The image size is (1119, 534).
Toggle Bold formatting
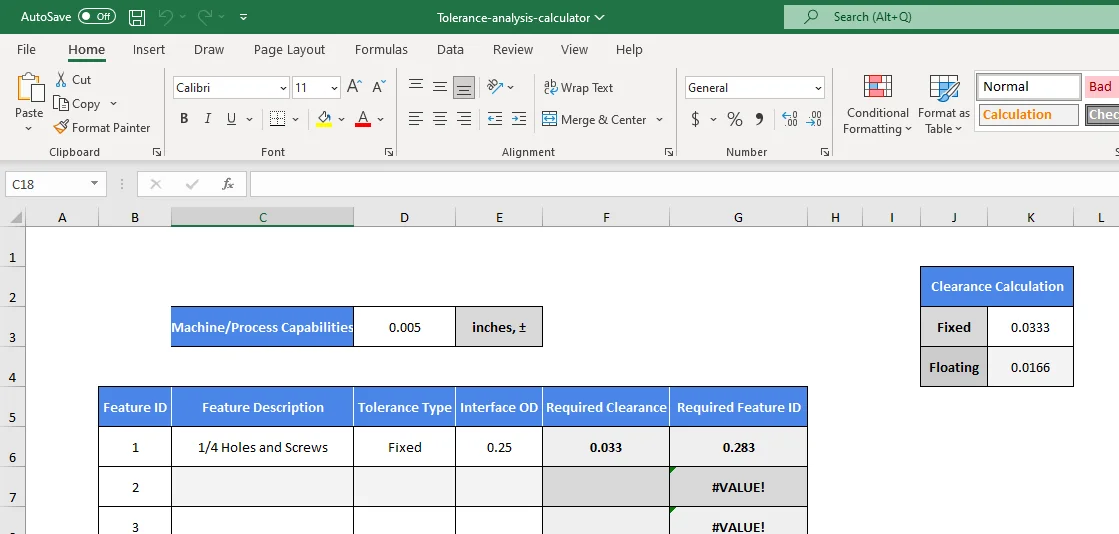184,119
